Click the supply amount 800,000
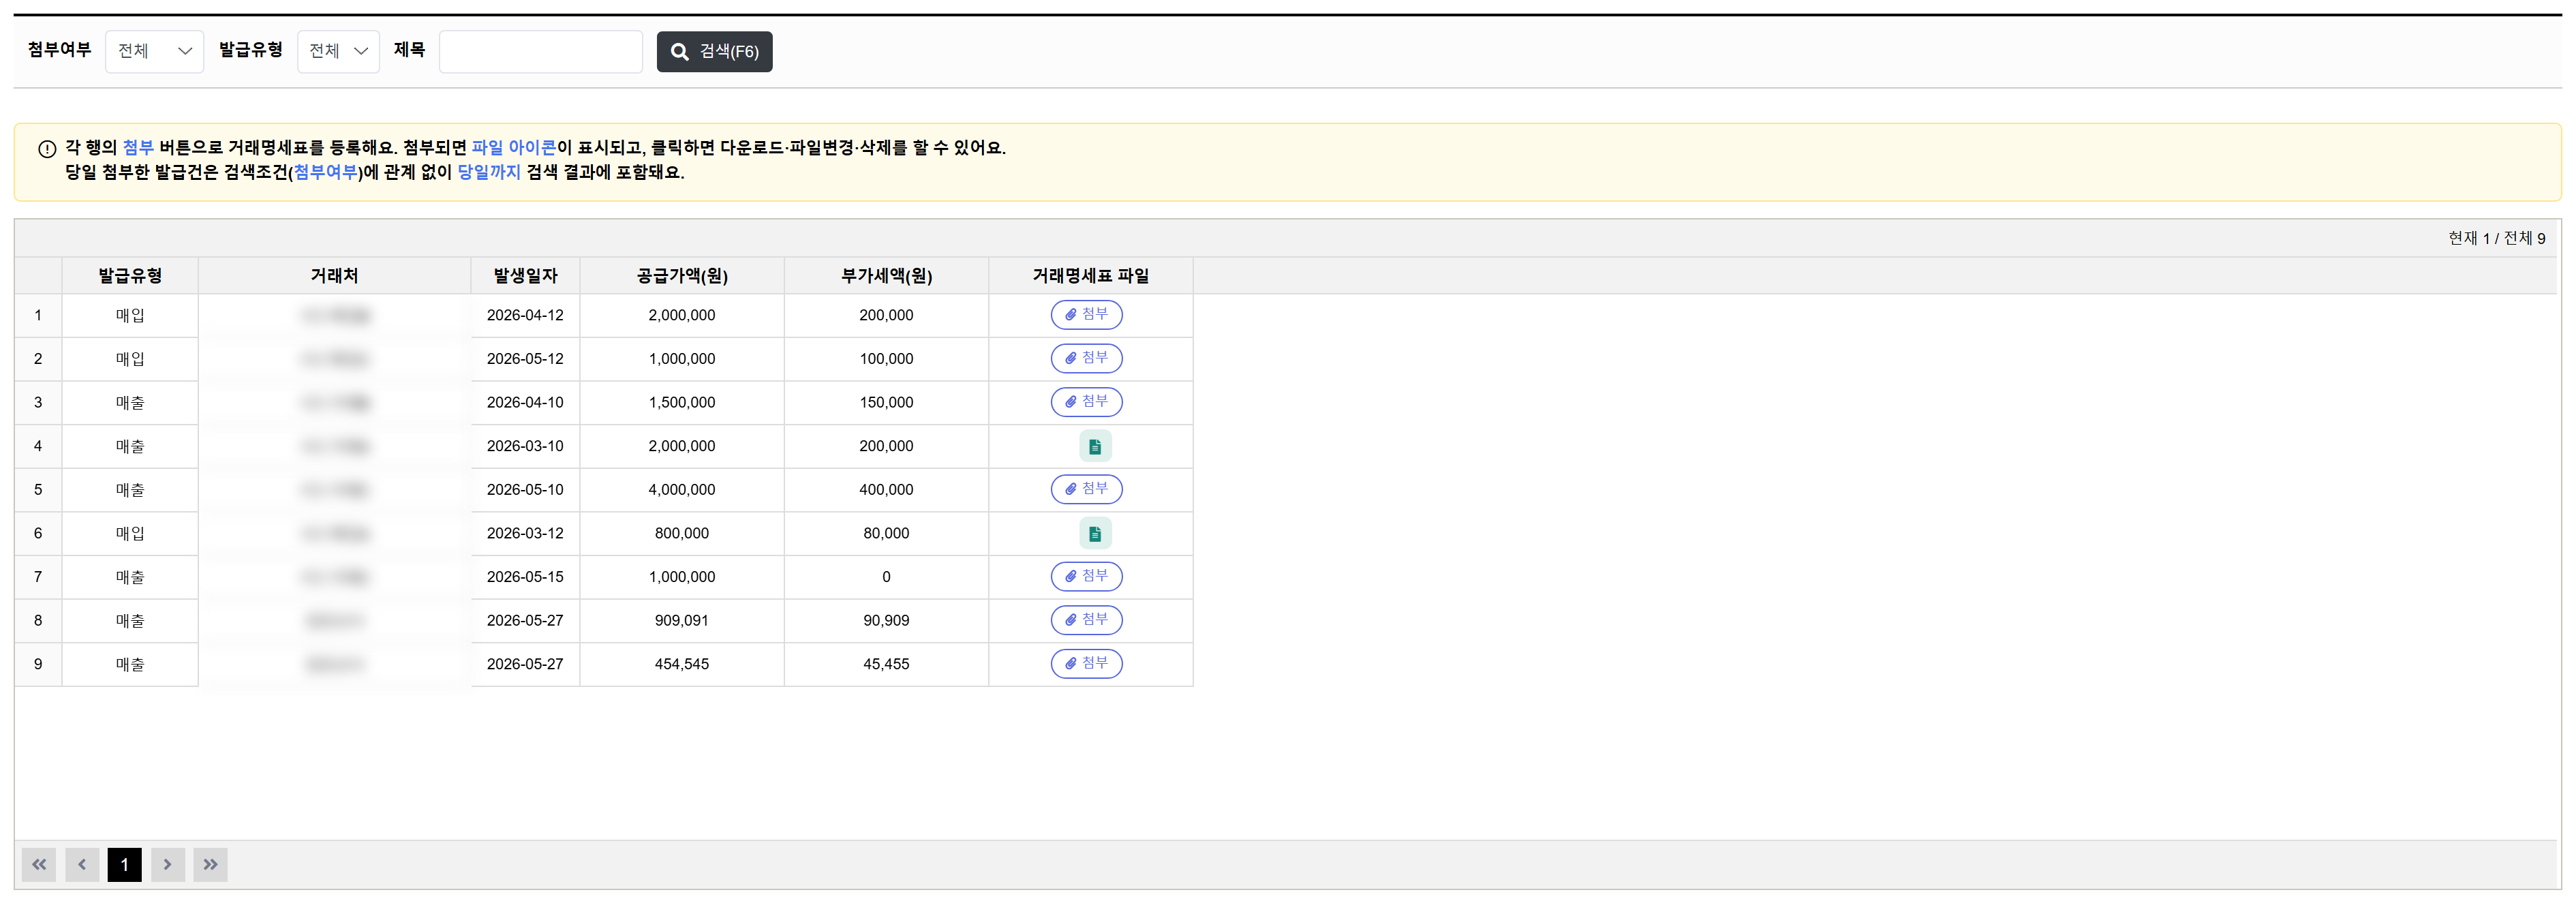2576x901 pixels. [682, 533]
